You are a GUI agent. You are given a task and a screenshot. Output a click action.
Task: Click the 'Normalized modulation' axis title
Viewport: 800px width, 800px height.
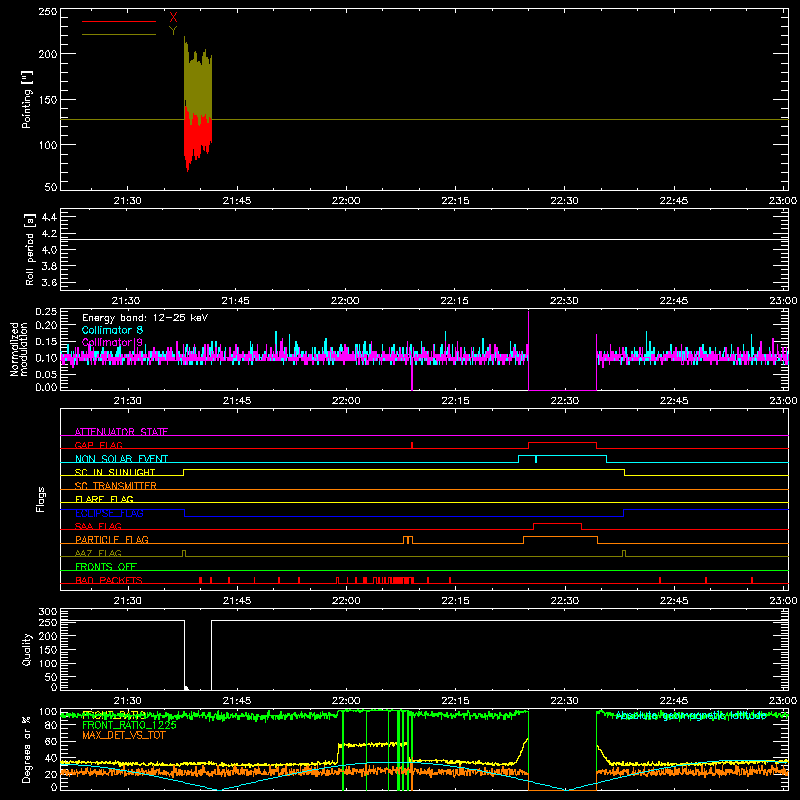click(x=19, y=349)
